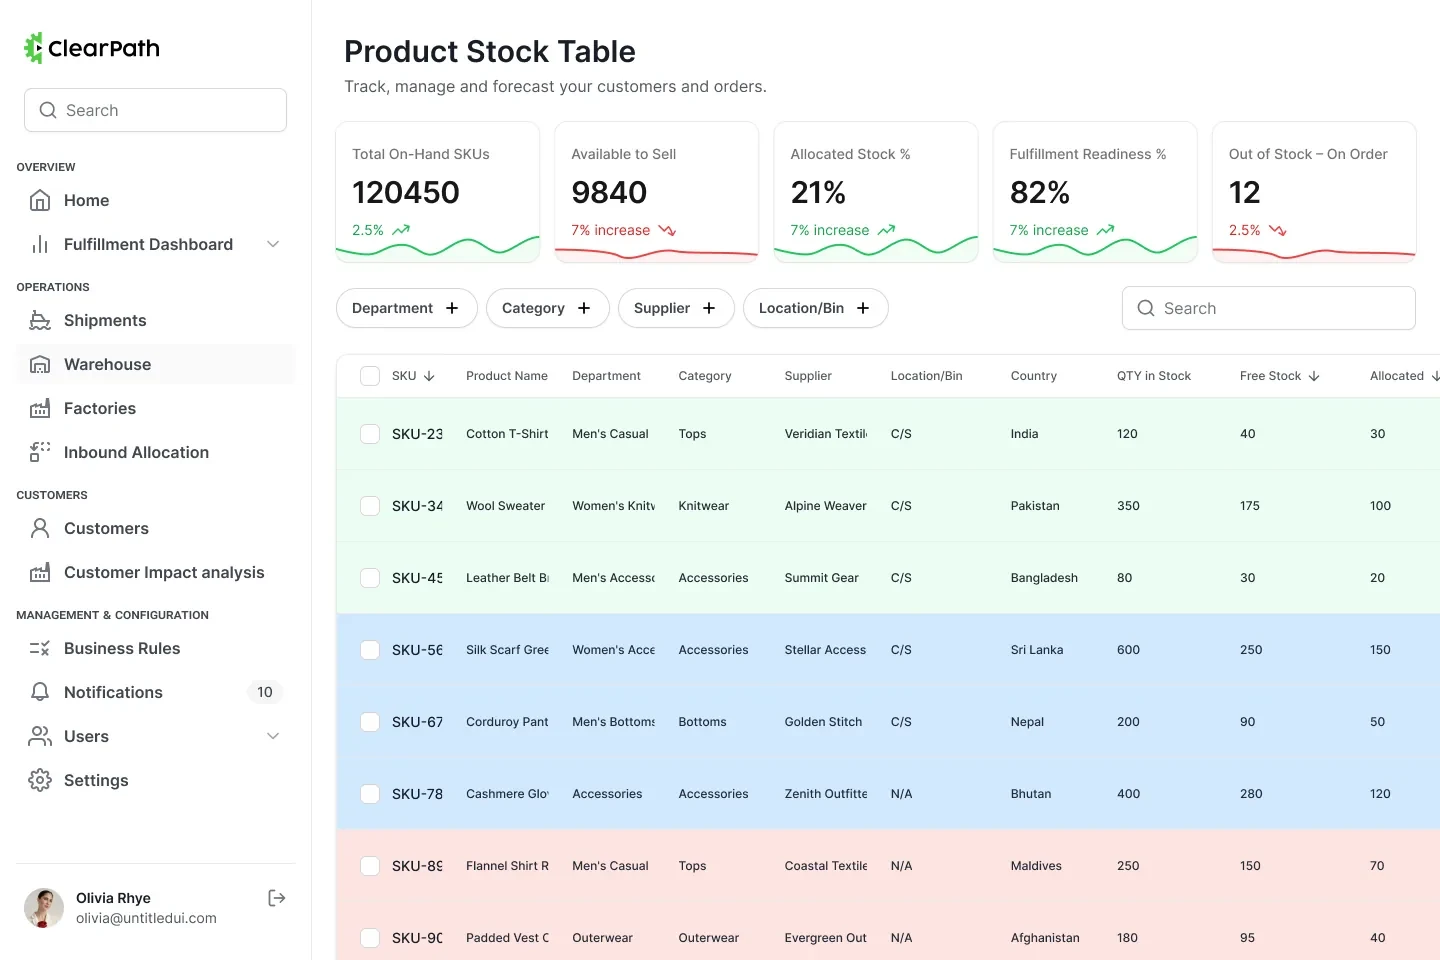The height and width of the screenshot is (960, 1440).
Task: Click the sidebar Search field
Action: (156, 110)
